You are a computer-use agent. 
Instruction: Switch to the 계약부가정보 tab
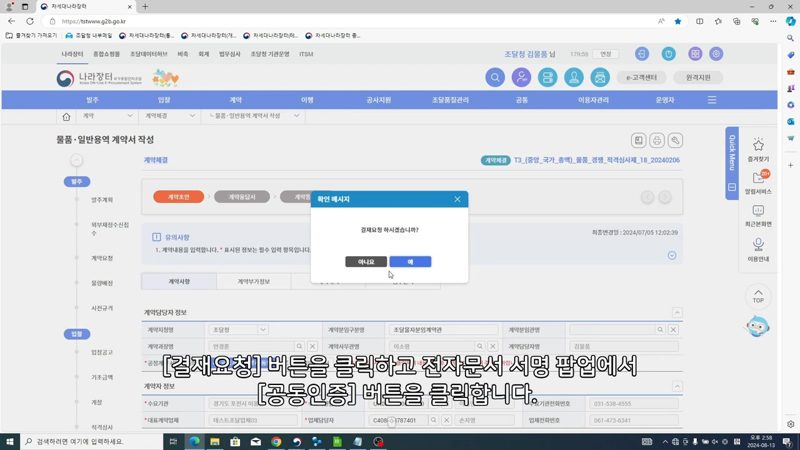coord(254,282)
